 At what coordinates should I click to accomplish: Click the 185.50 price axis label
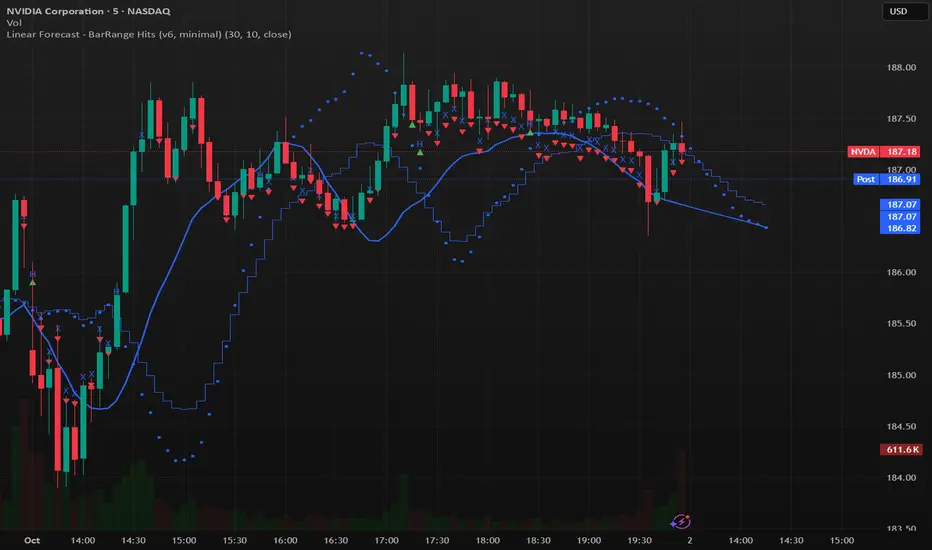901,323
